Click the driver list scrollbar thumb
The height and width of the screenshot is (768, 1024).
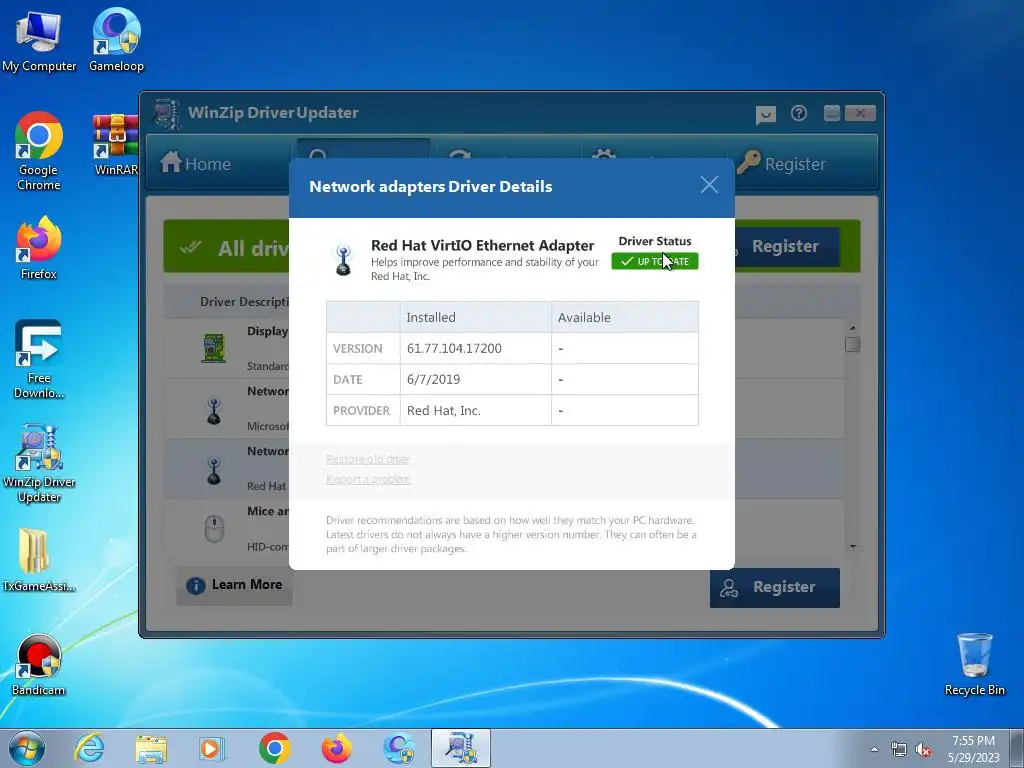[852, 344]
